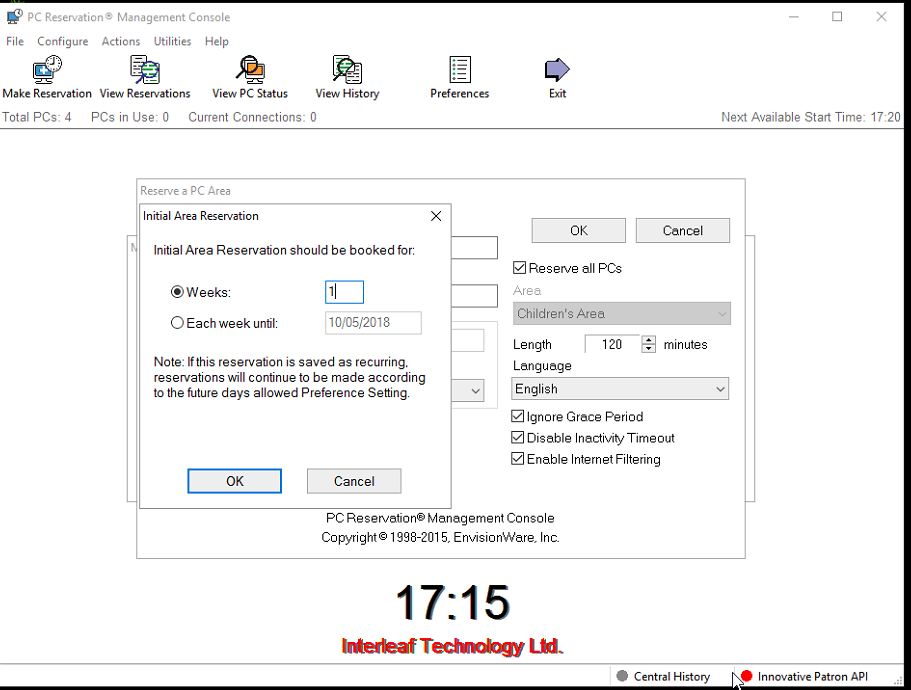The width and height of the screenshot is (911, 690).
Task: Open the Actions menu
Action: point(121,41)
